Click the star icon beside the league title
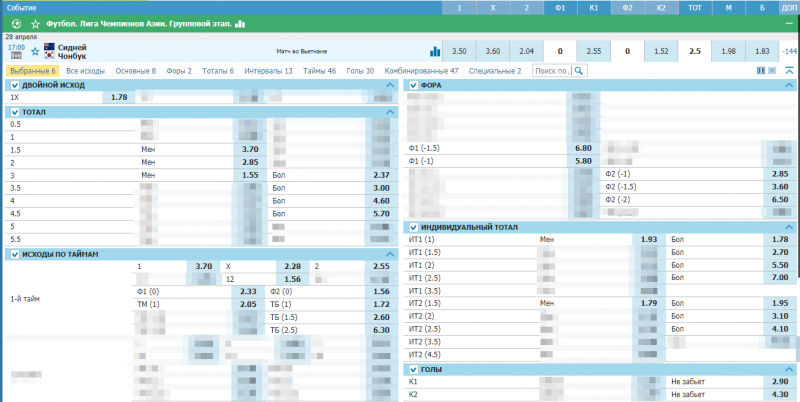Image resolution: width=800 pixels, height=402 pixels. (36, 22)
